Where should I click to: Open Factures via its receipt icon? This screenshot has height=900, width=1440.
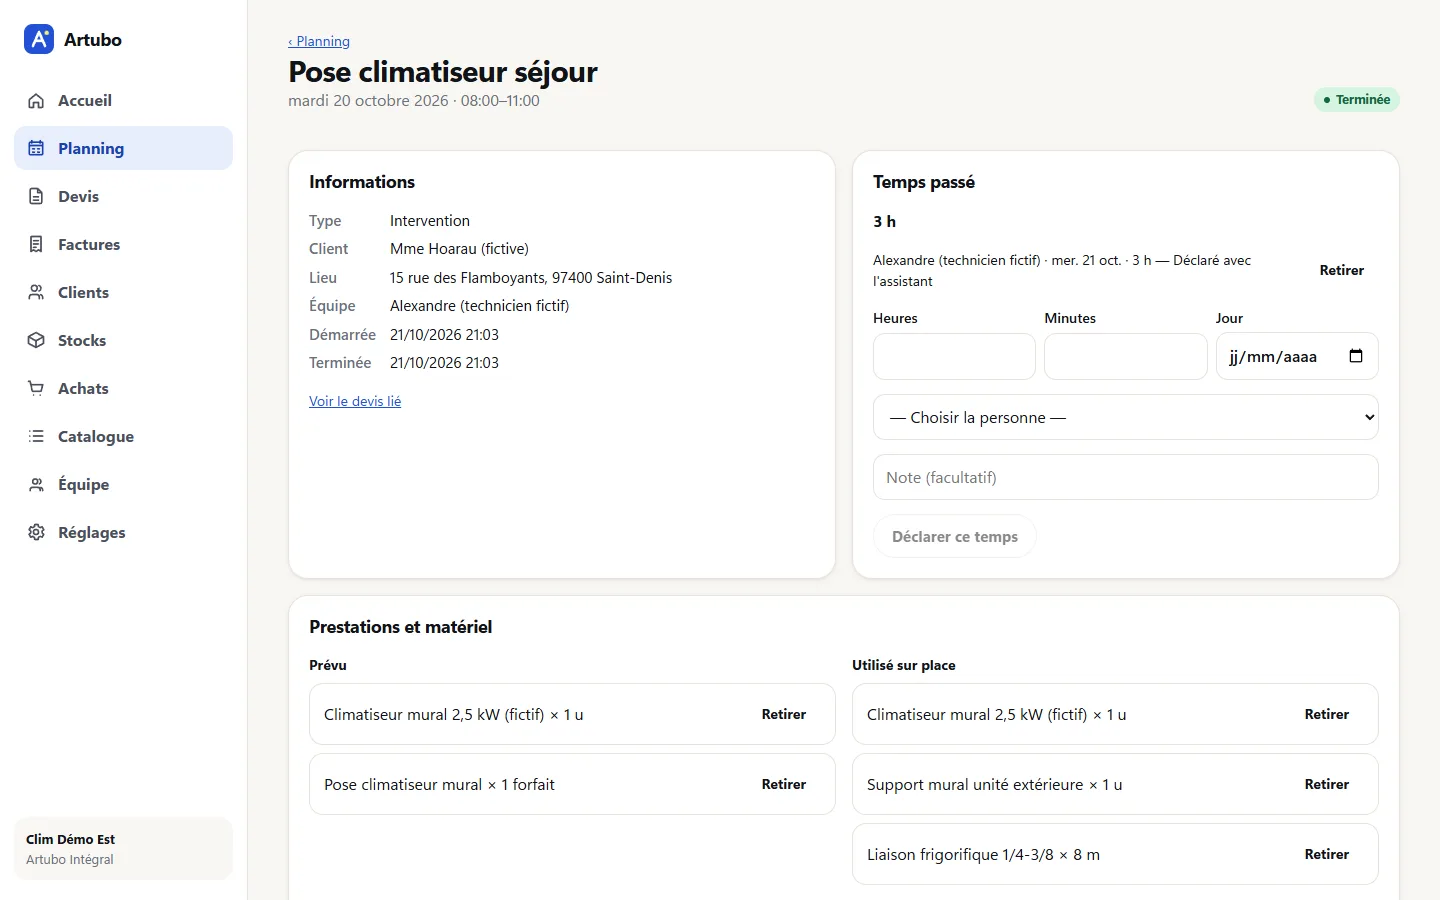point(36,245)
